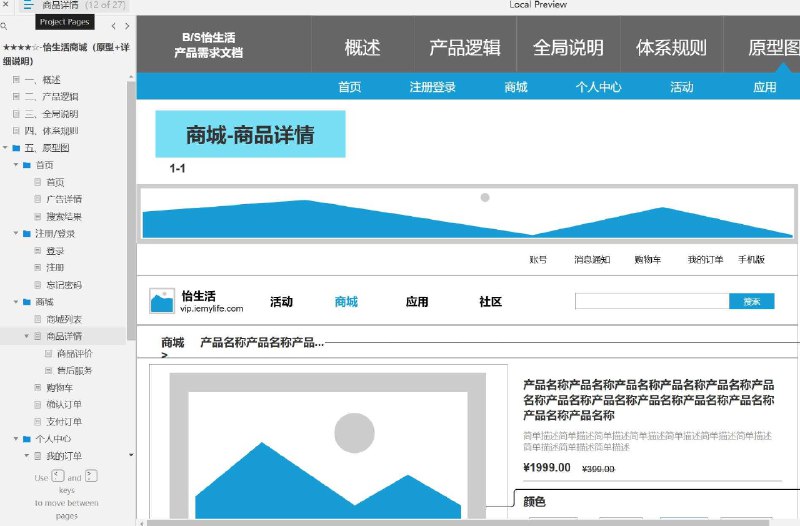Open the 二、产品逻辑 page
800x526 pixels.
[x=52, y=96]
